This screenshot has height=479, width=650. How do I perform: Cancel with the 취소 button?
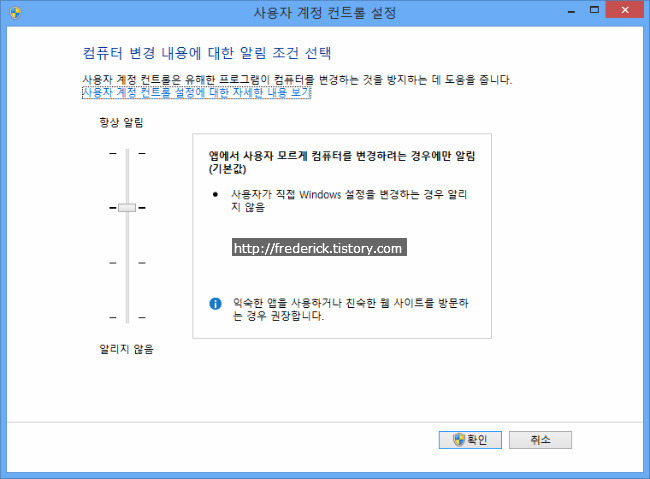pos(540,440)
